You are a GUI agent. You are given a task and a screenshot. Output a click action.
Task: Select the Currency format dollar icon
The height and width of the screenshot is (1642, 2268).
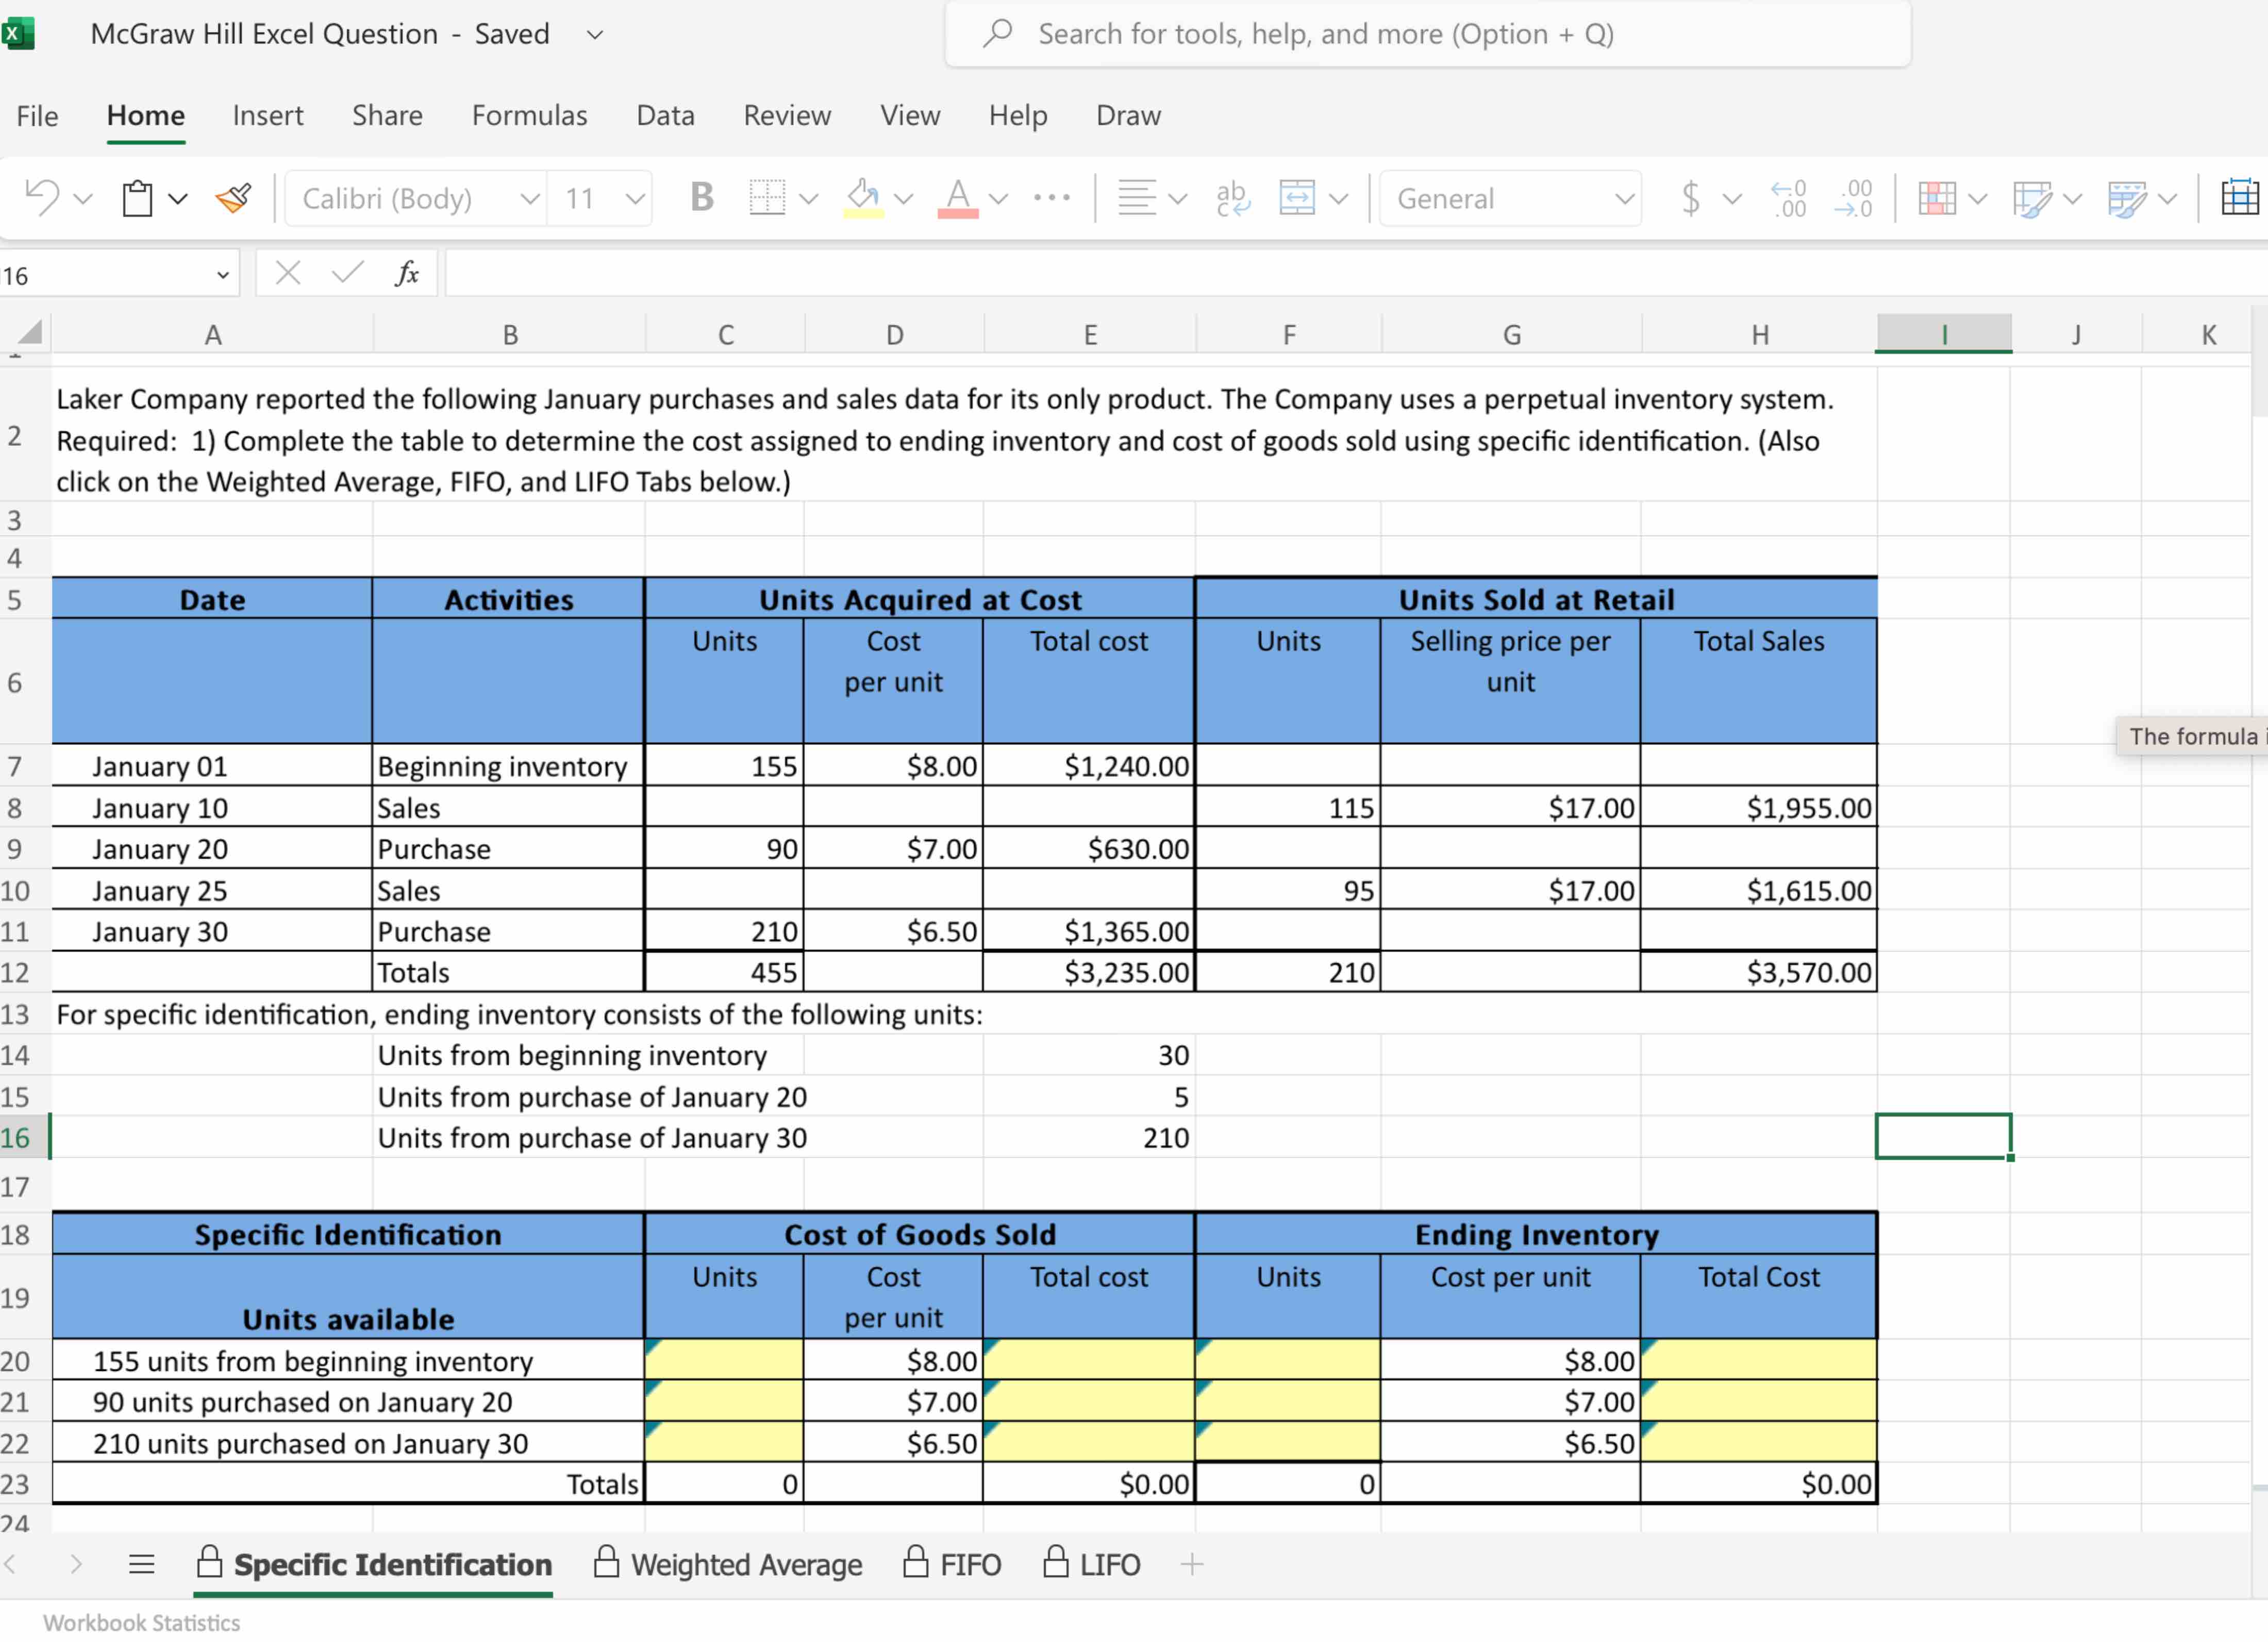[1690, 198]
